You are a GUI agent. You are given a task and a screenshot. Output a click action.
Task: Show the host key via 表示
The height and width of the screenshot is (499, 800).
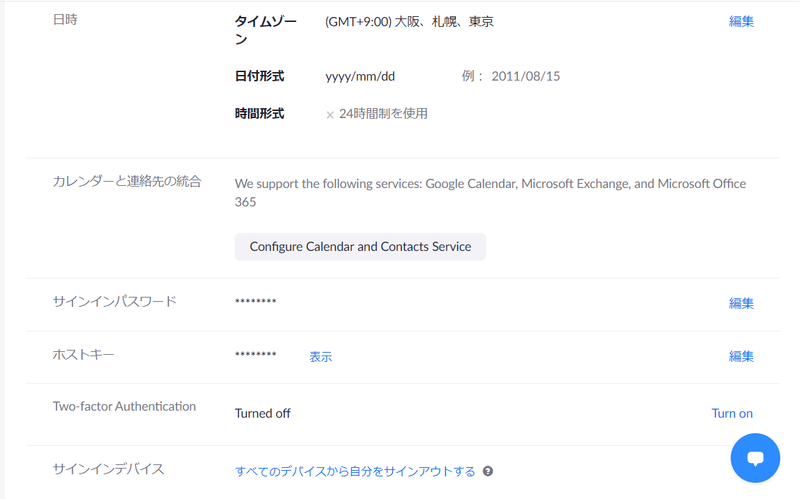pos(320,357)
